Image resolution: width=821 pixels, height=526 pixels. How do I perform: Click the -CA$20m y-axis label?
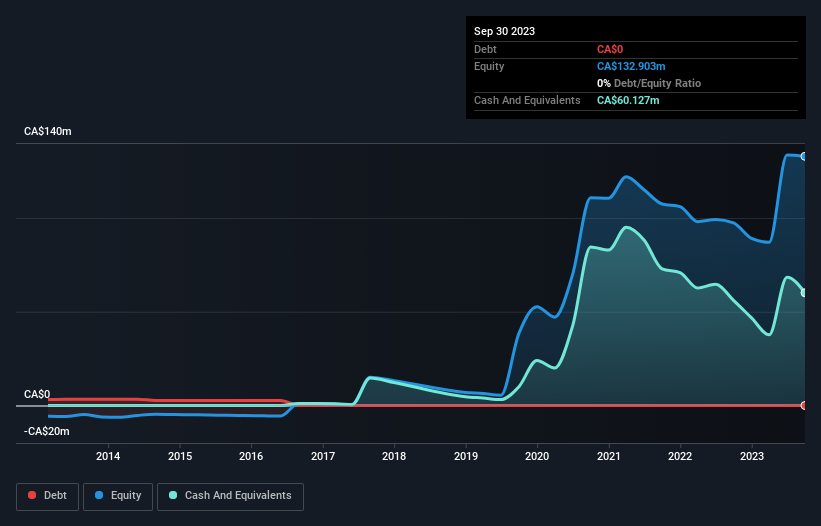[47, 431]
